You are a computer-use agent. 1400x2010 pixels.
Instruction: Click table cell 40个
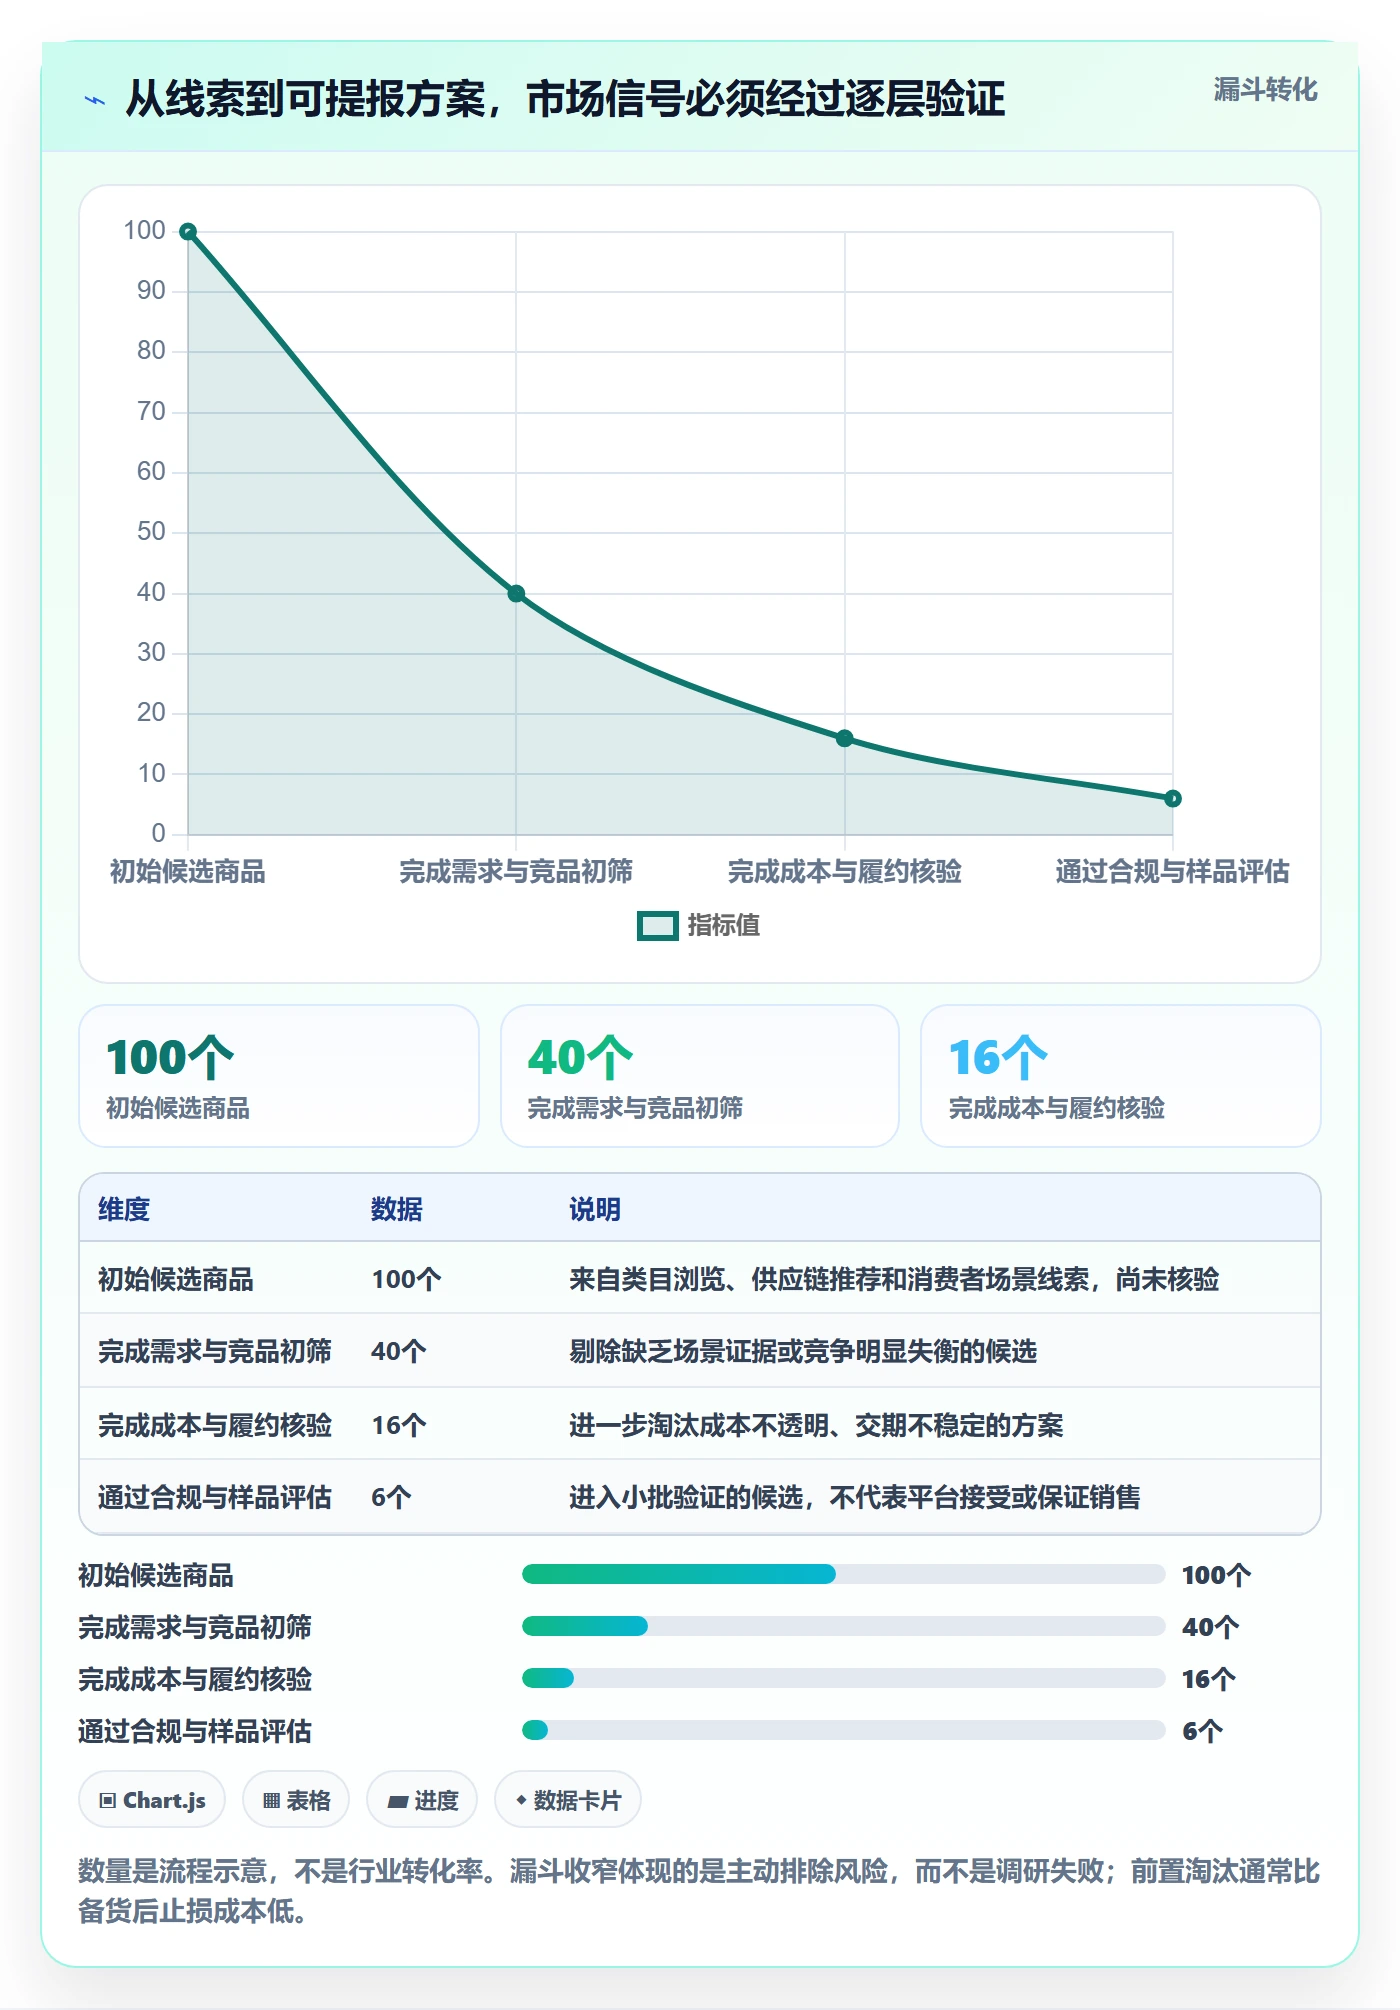click(x=399, y=1352)
